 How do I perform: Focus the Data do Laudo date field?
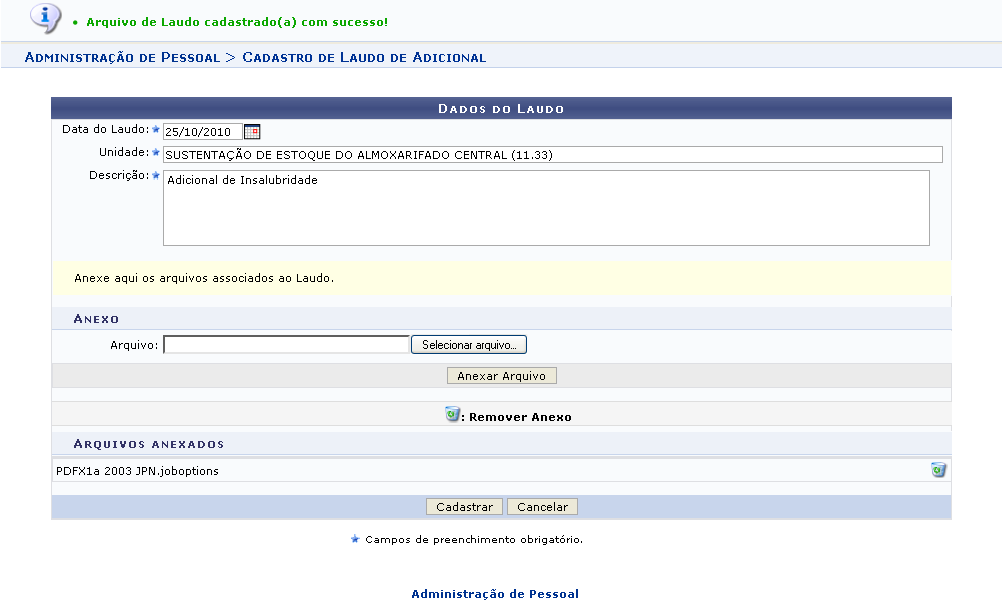click(x=202, y=131)
